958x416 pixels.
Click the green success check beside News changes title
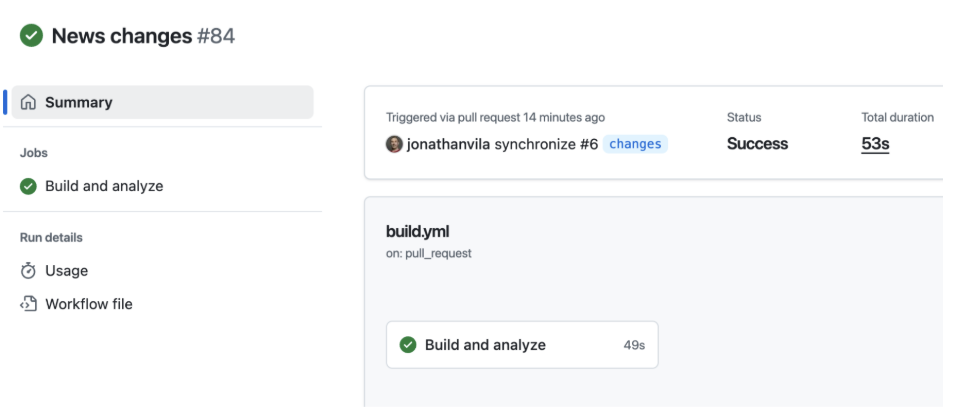pos(32,36)
